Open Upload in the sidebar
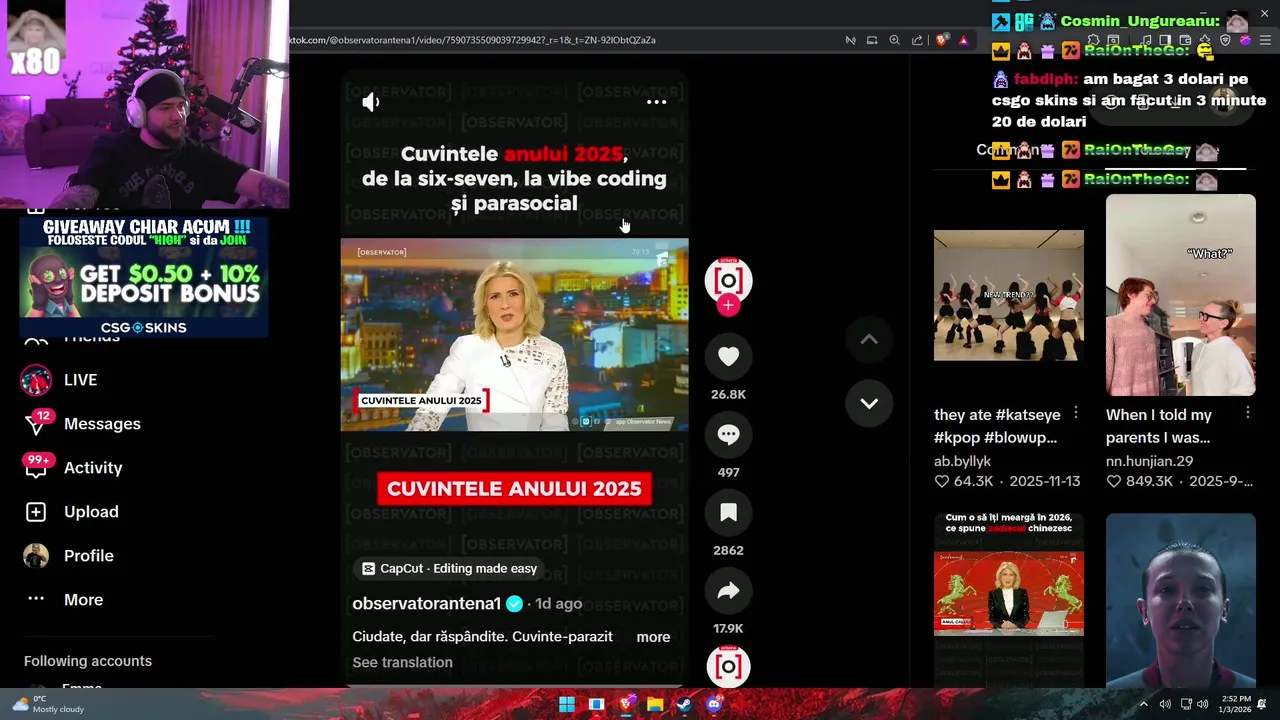 pyautogui.click(x=91, y=512)
